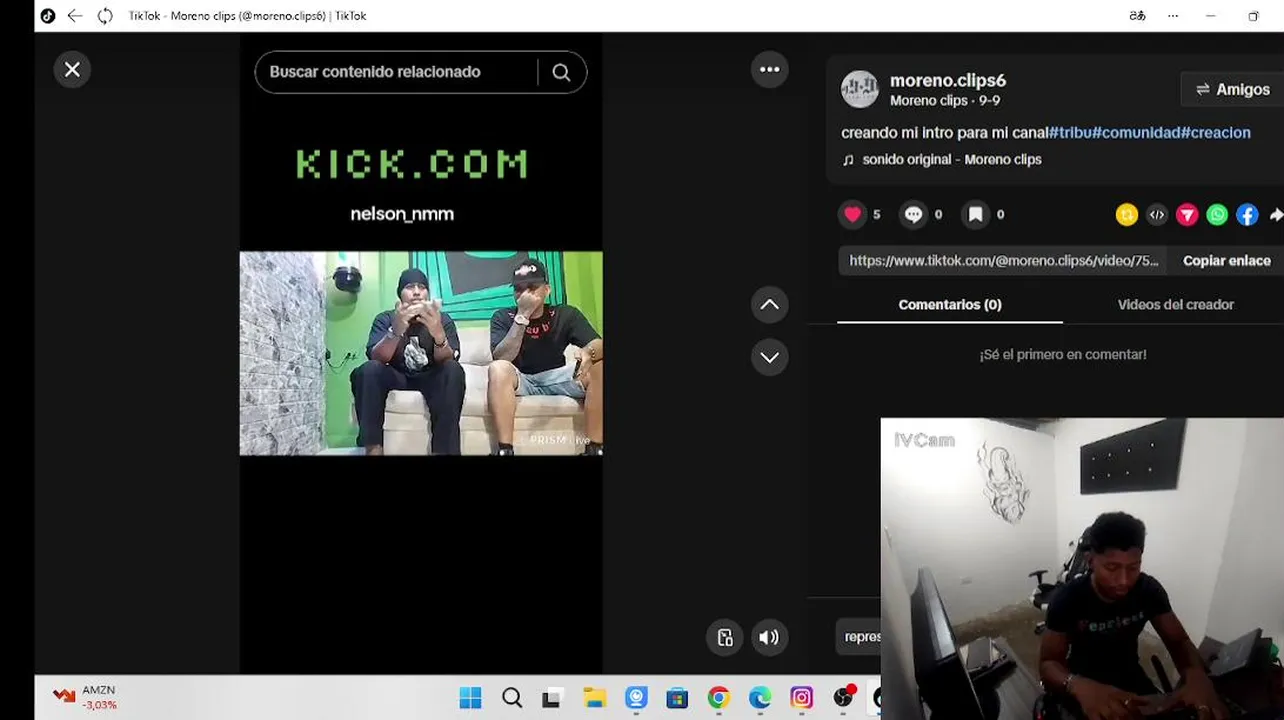Click the search magnifier icon in related-content bar
1284x720 pixels.
click(561, 72)
